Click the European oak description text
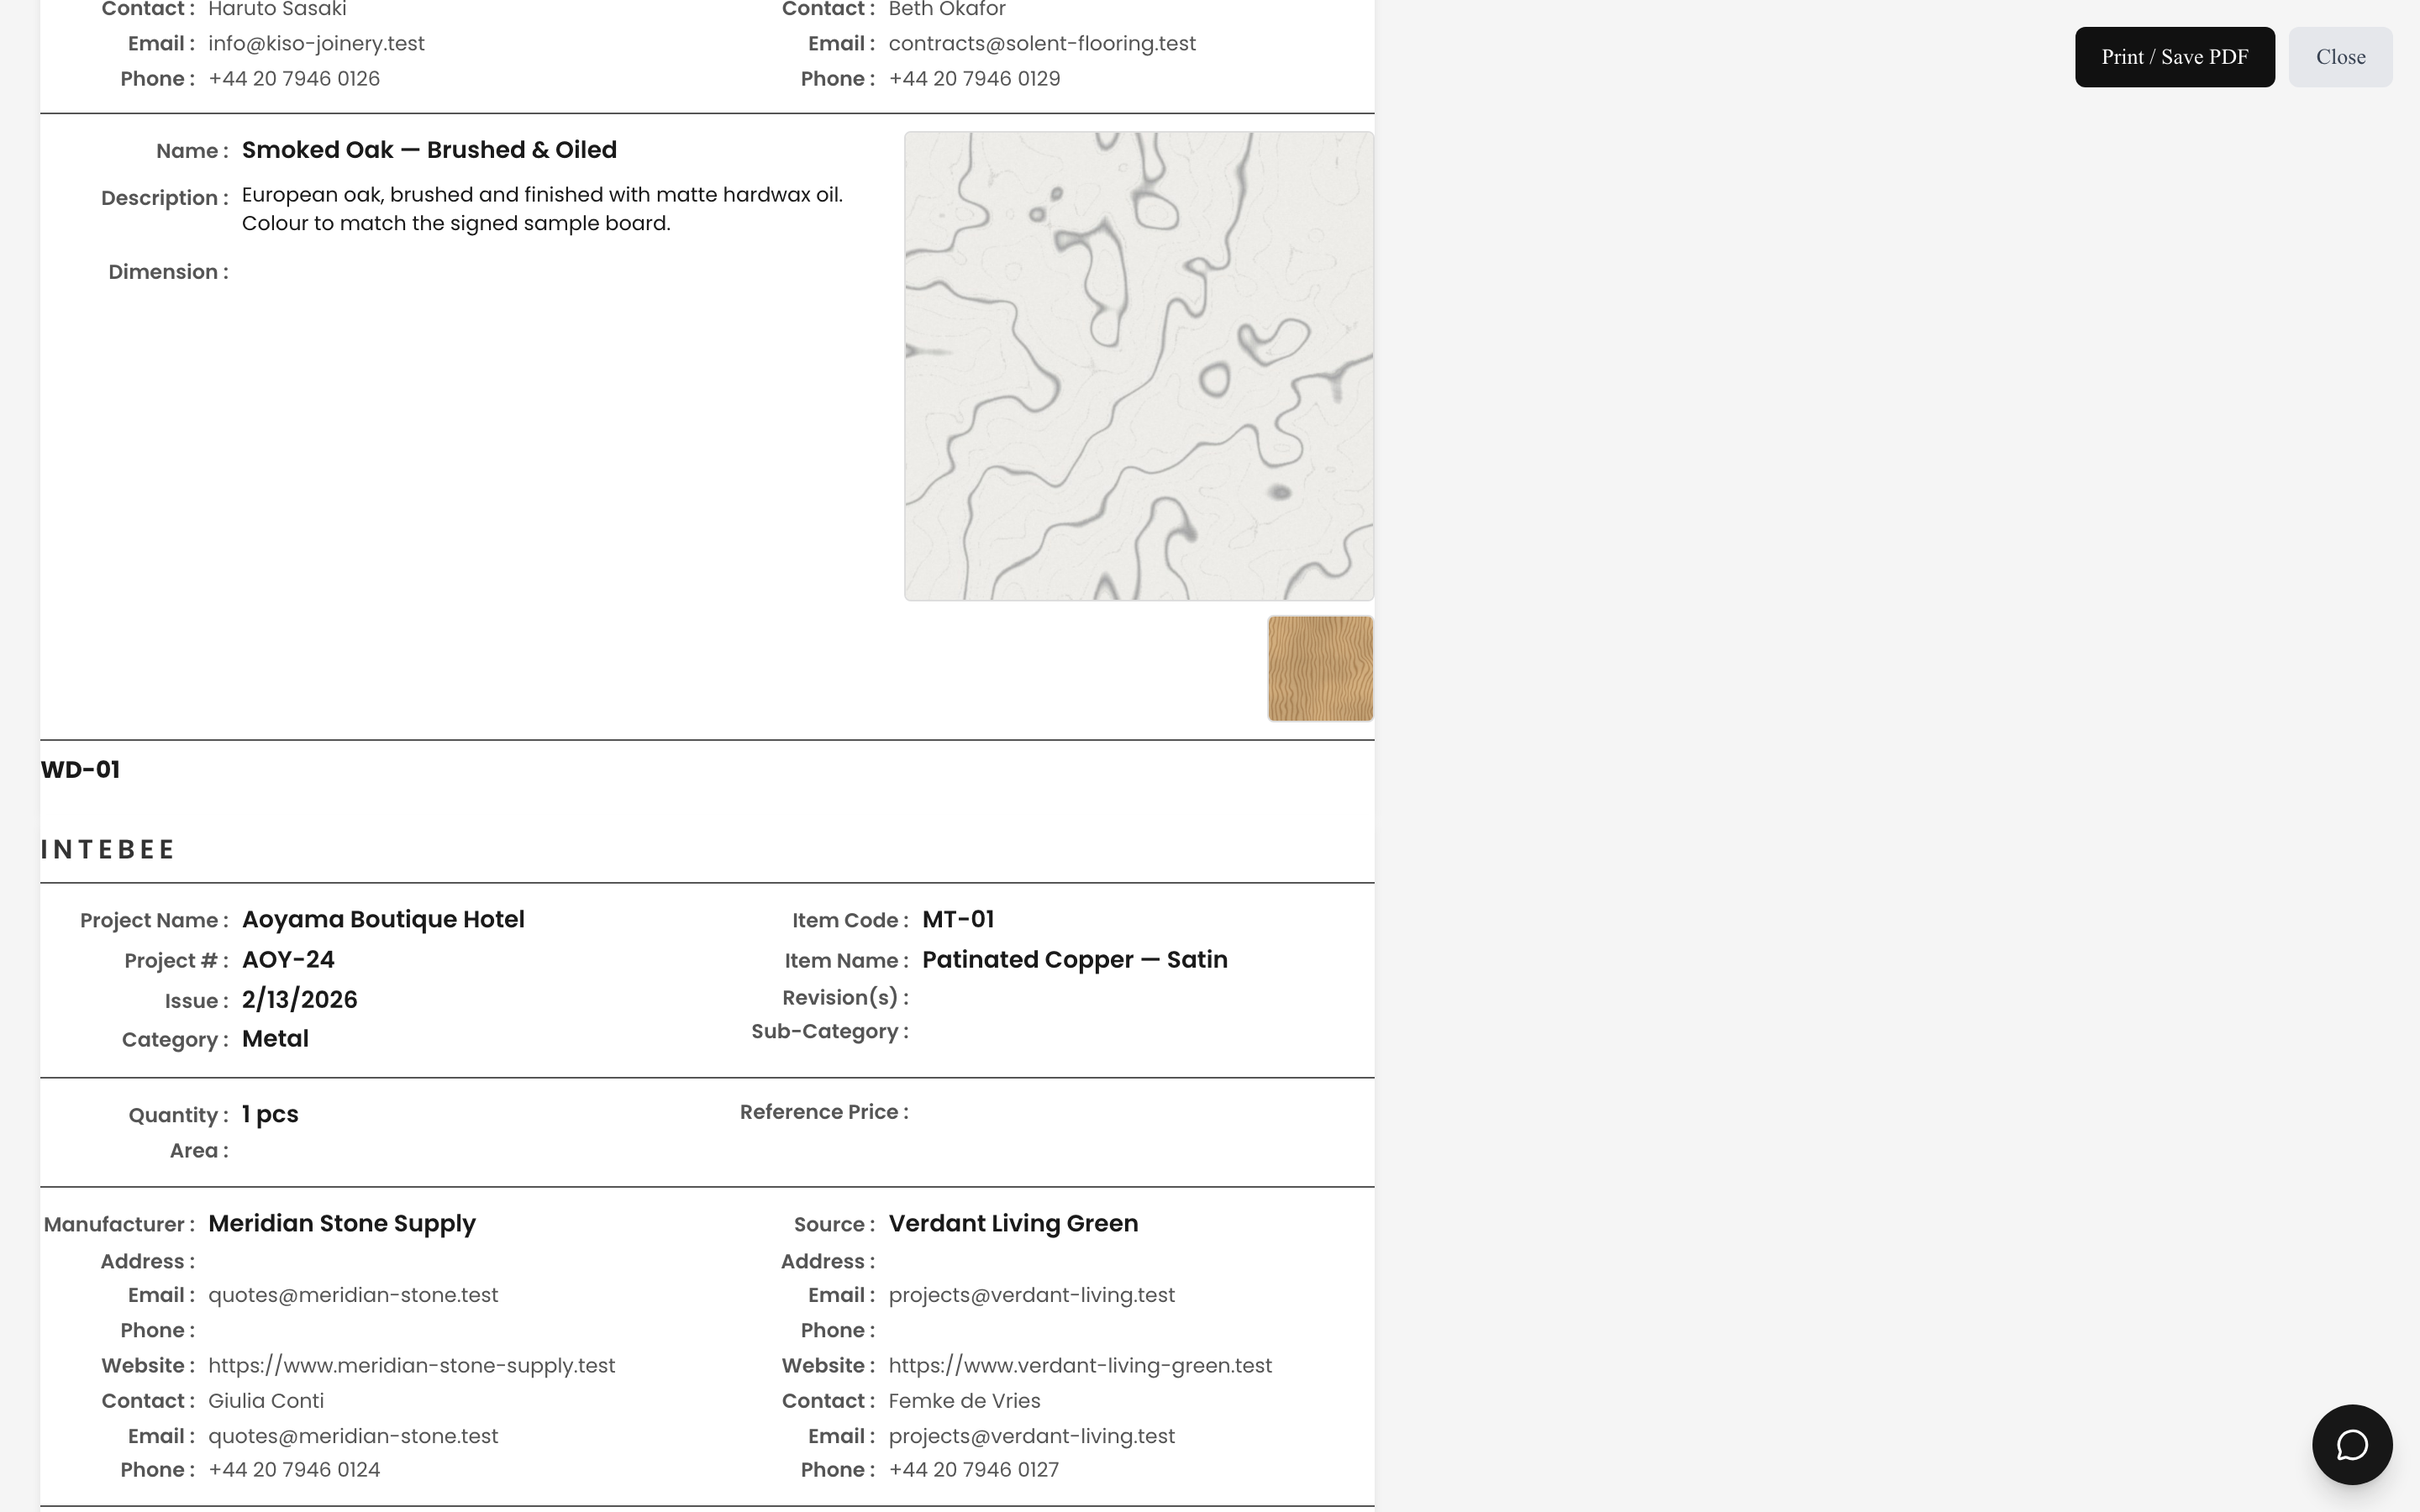The width and height of the screenshot is (2420, 1512). point(542,209)
